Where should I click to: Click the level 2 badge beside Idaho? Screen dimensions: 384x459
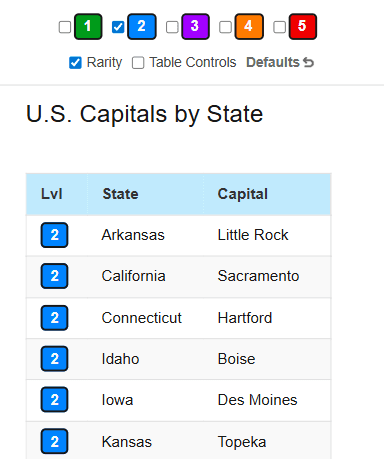point(54,359)
